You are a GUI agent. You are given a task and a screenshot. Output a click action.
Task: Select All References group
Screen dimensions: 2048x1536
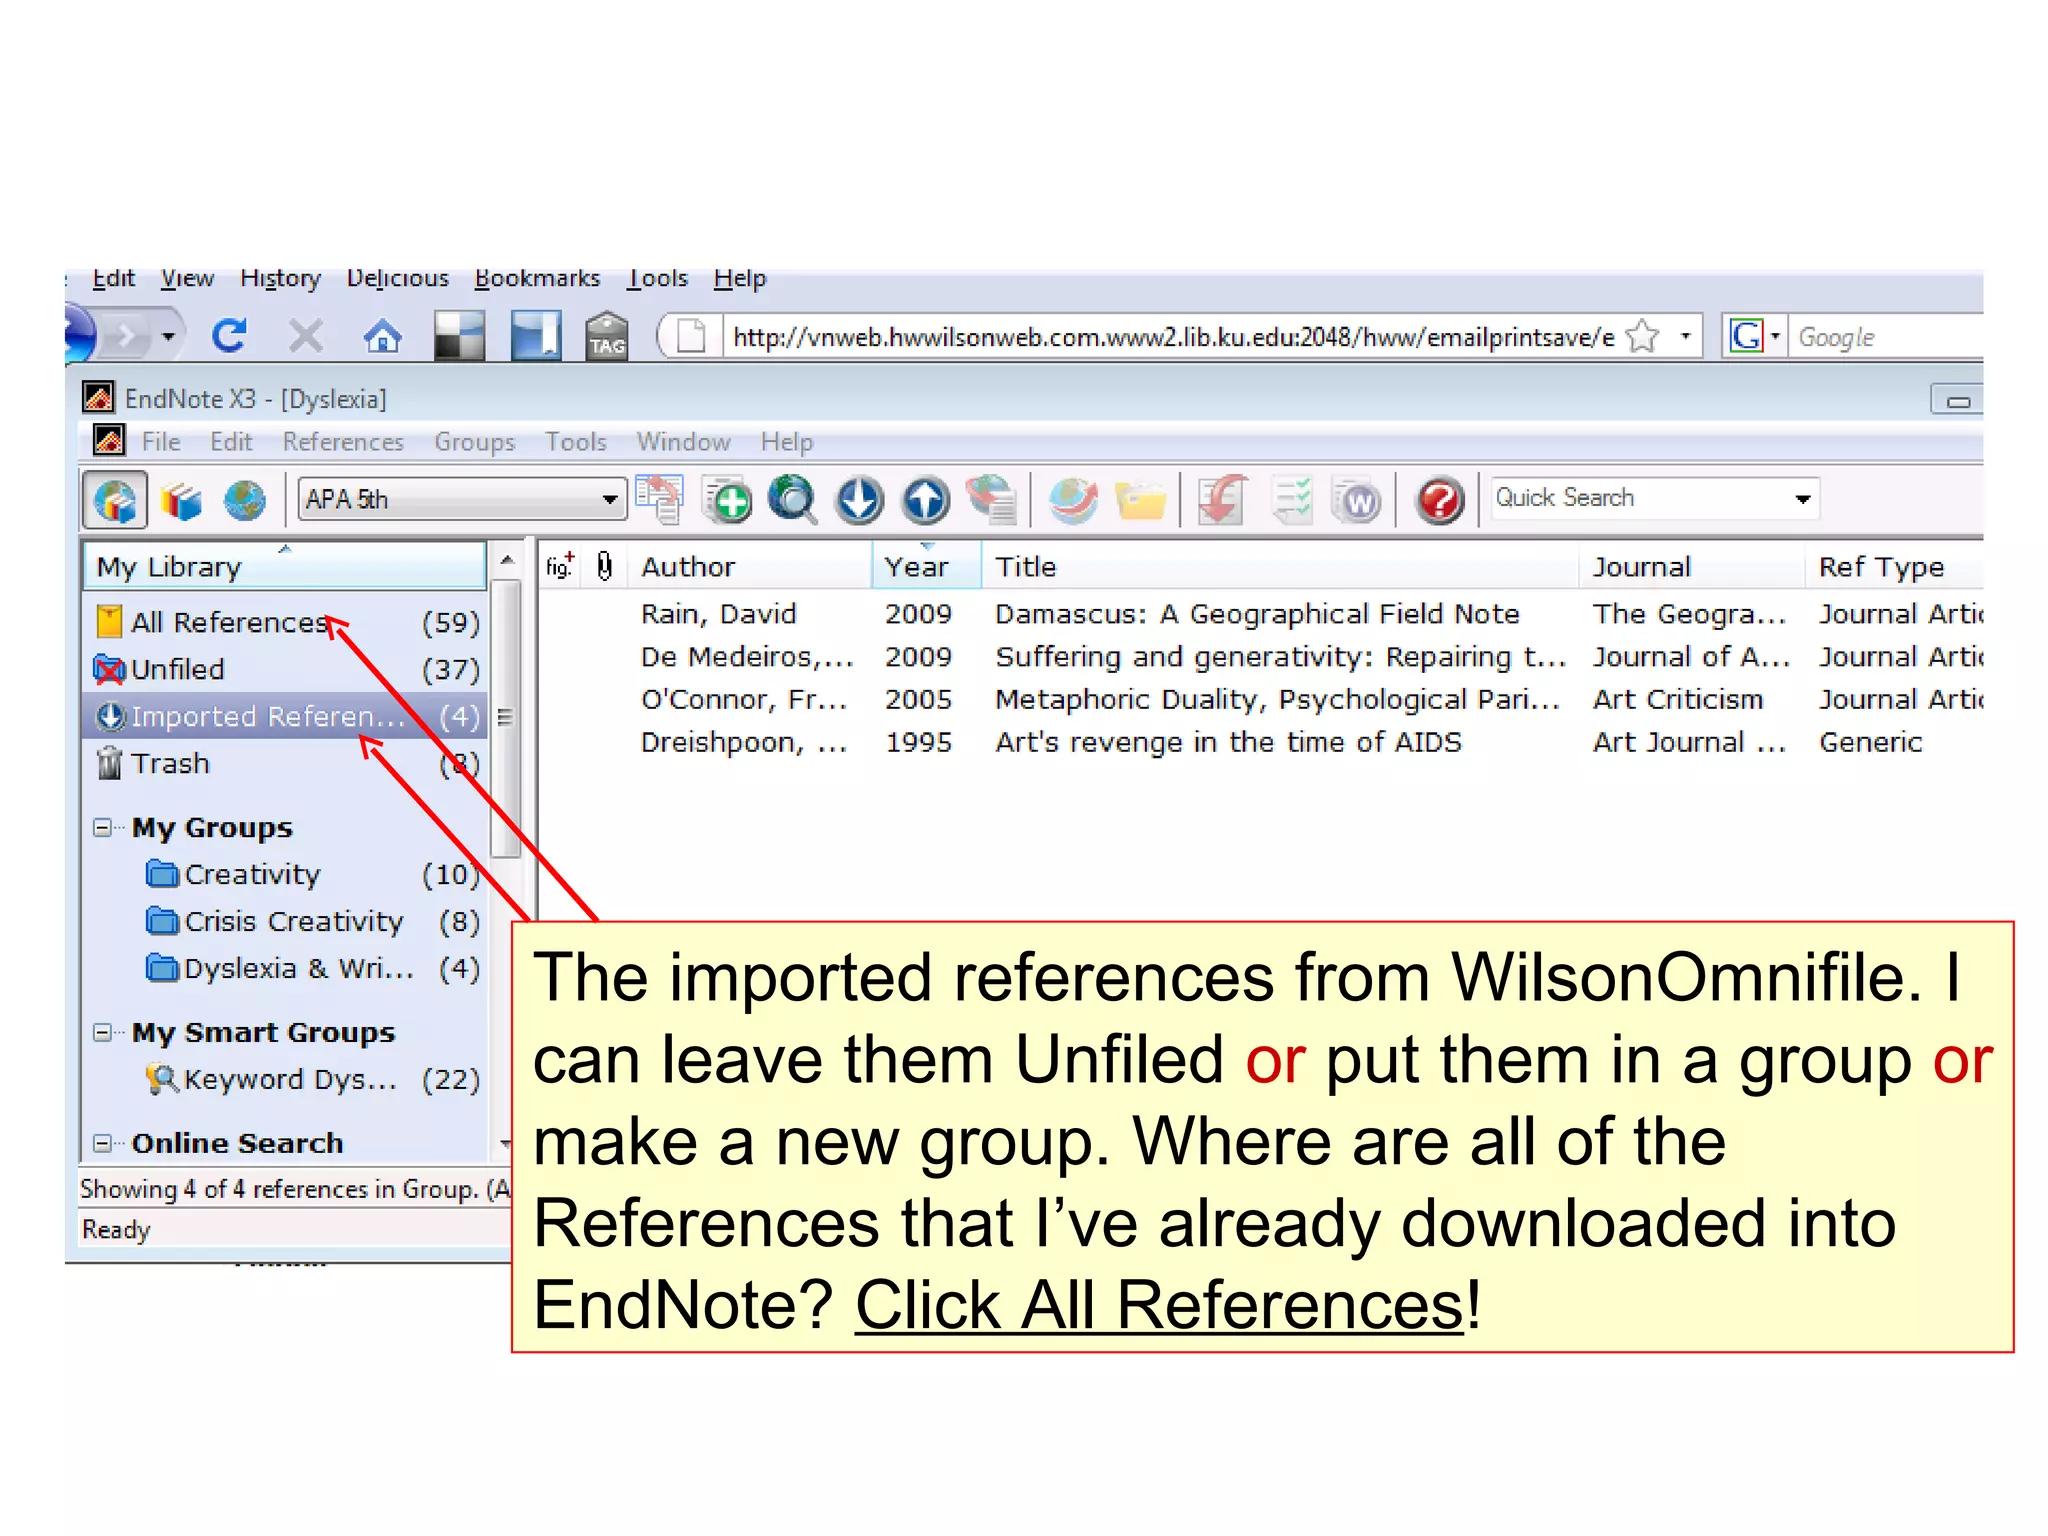287,622
